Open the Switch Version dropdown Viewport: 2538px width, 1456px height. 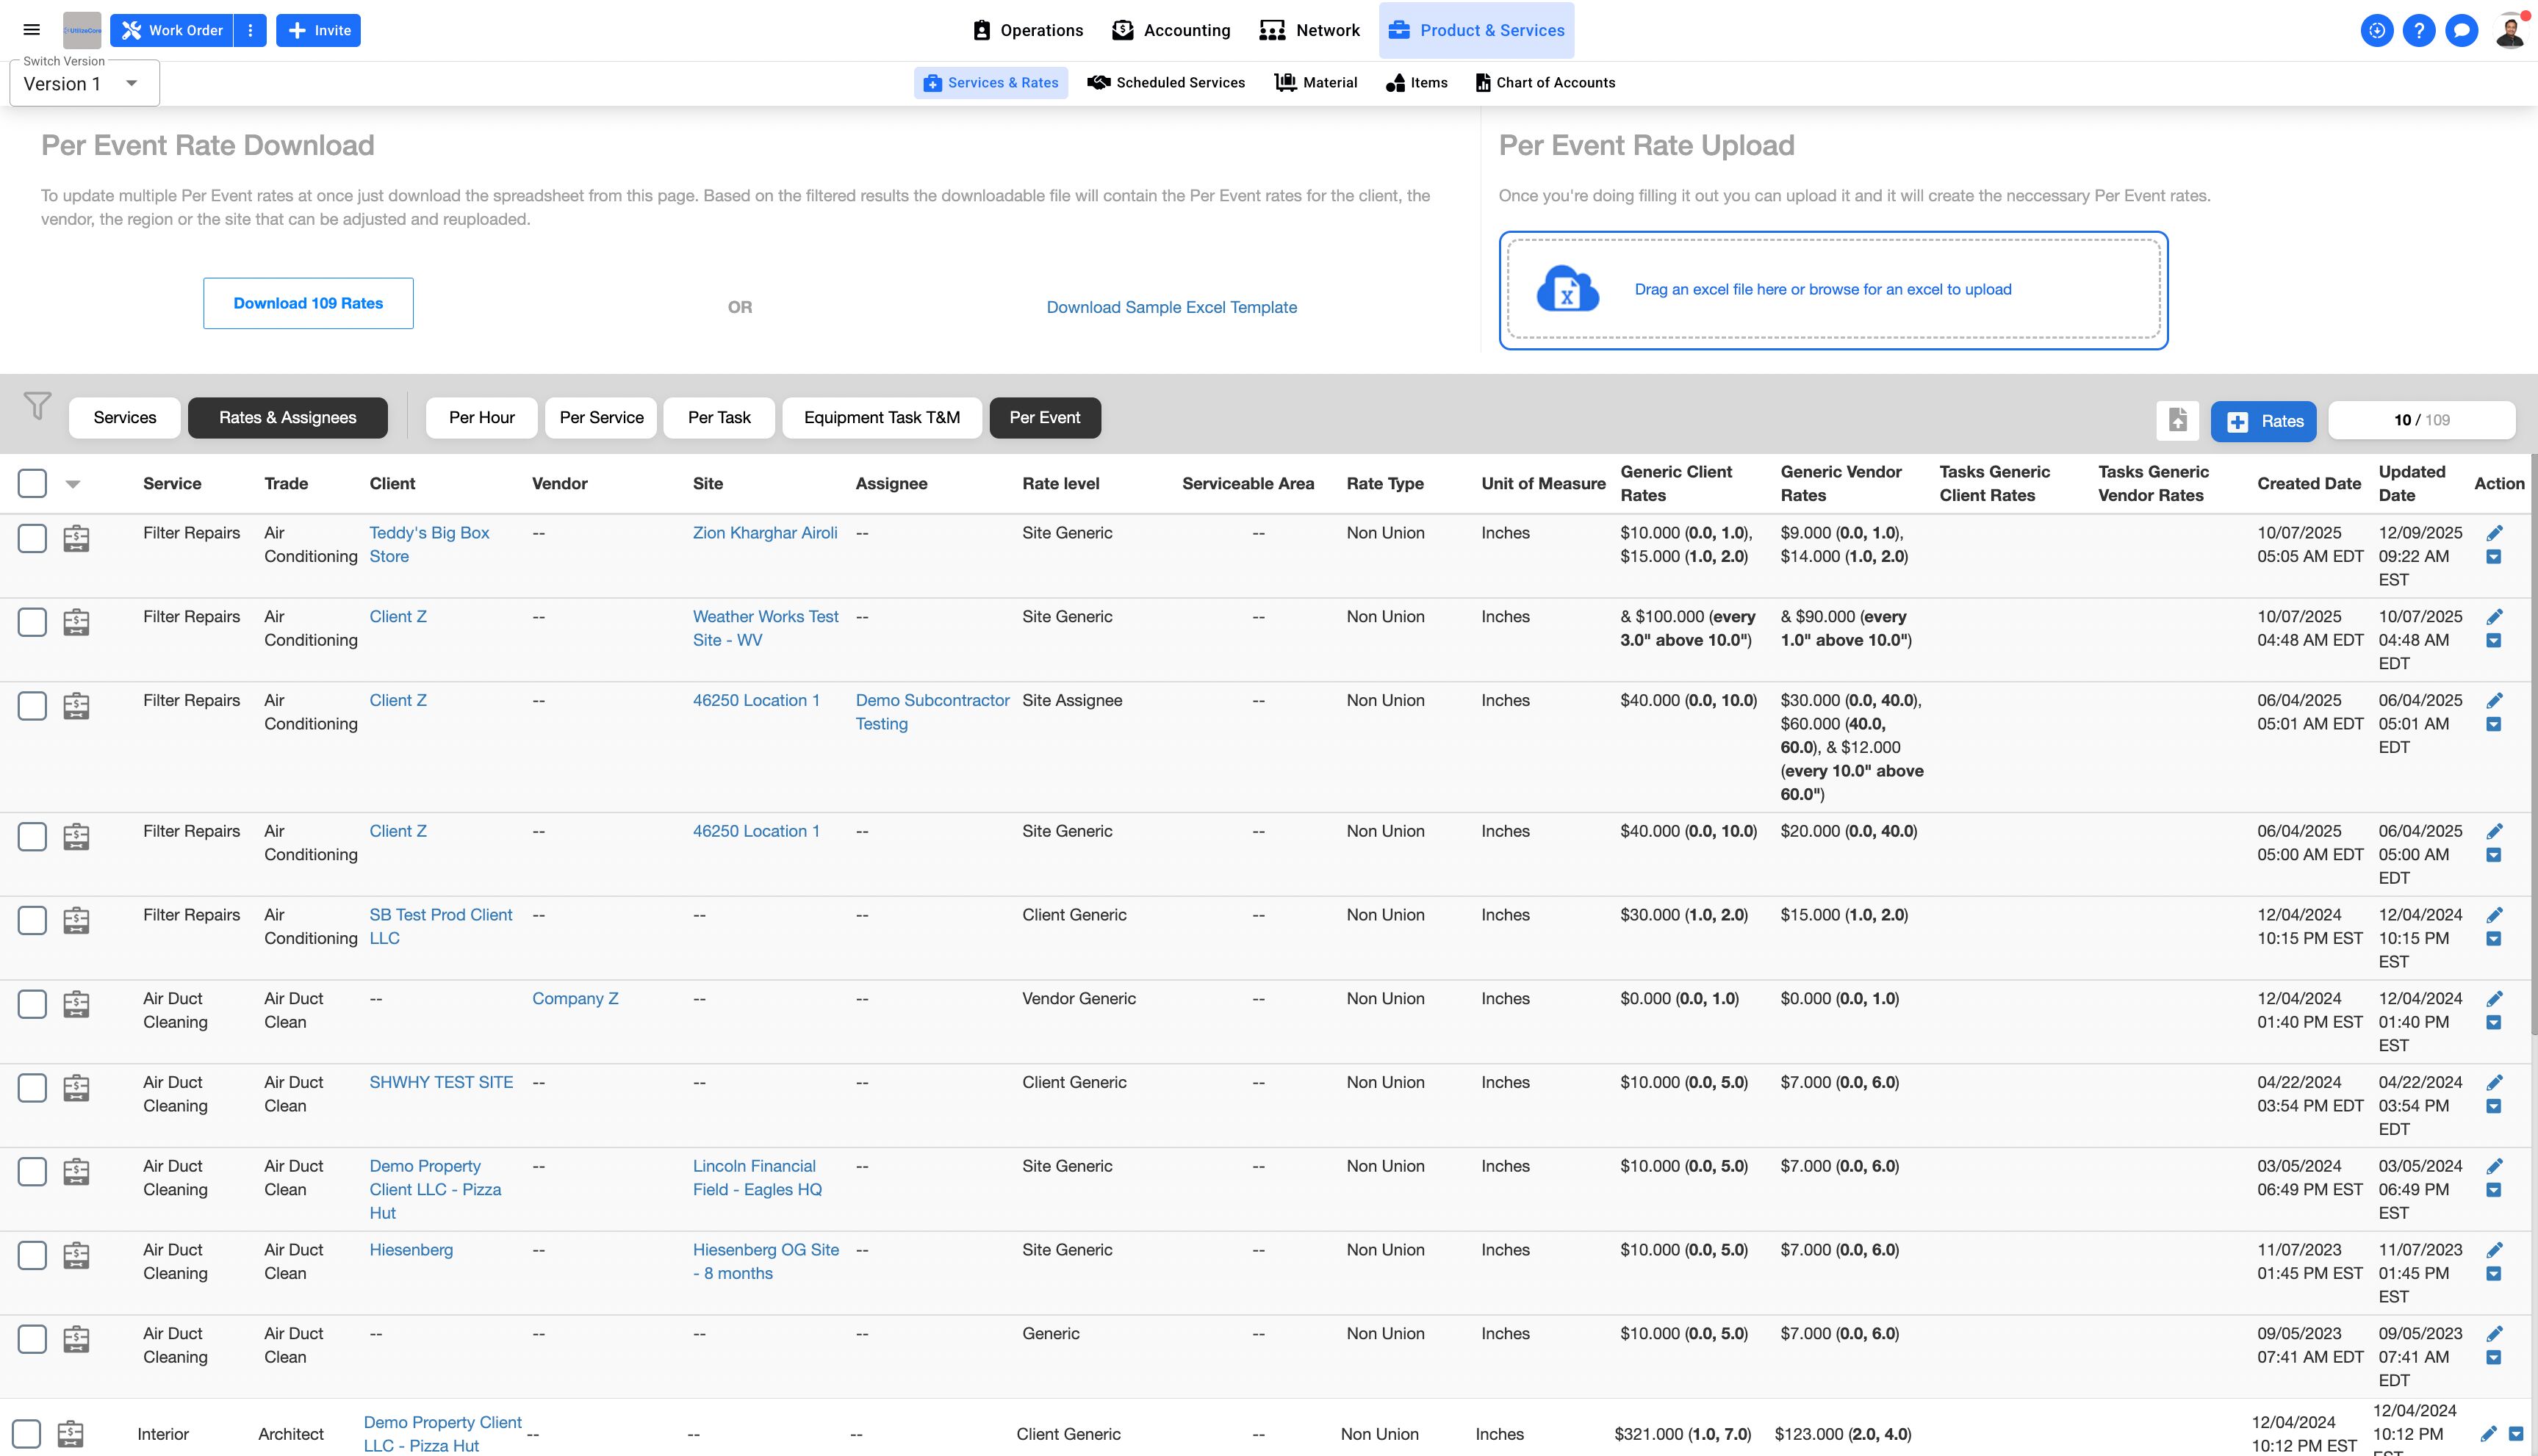[84, 84]
